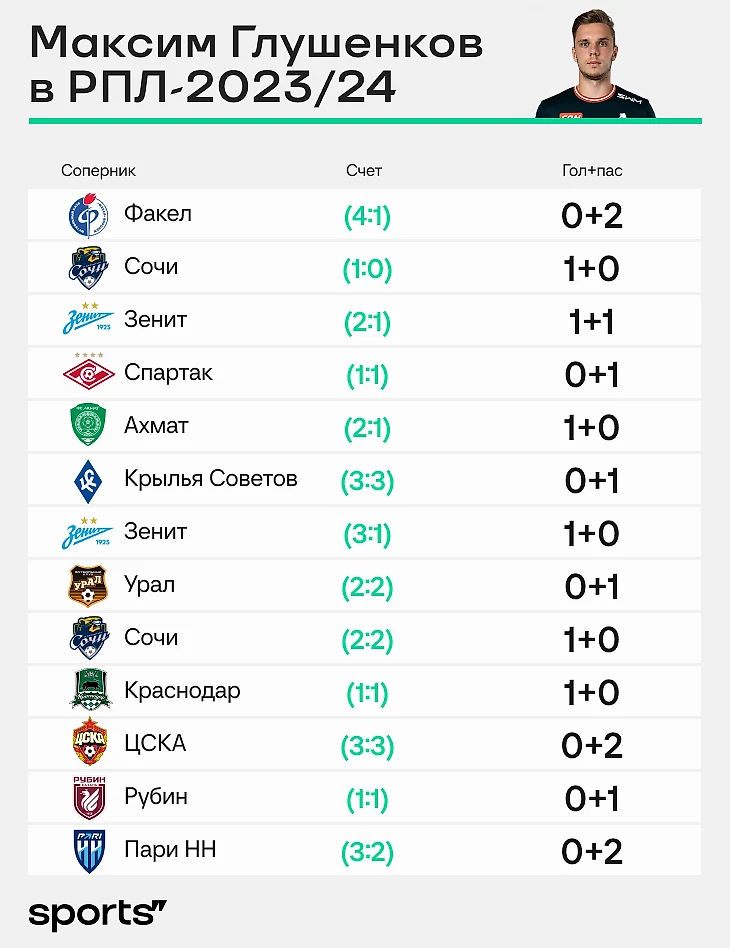Click the (3:2) score against Пари НН
The image size is (730, 948).
[367, 852]
